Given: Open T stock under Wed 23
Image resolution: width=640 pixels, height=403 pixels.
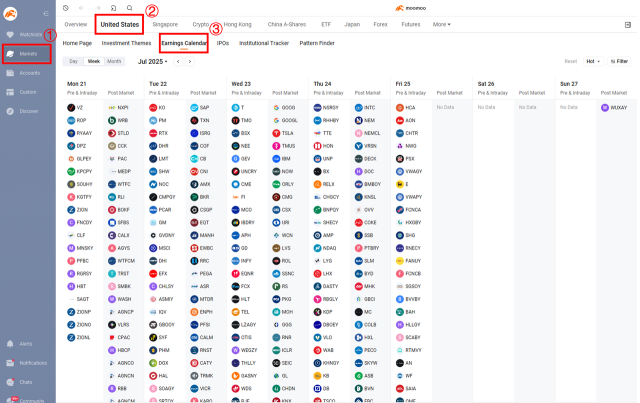Looking at the screenshot, I should point(238,108).
